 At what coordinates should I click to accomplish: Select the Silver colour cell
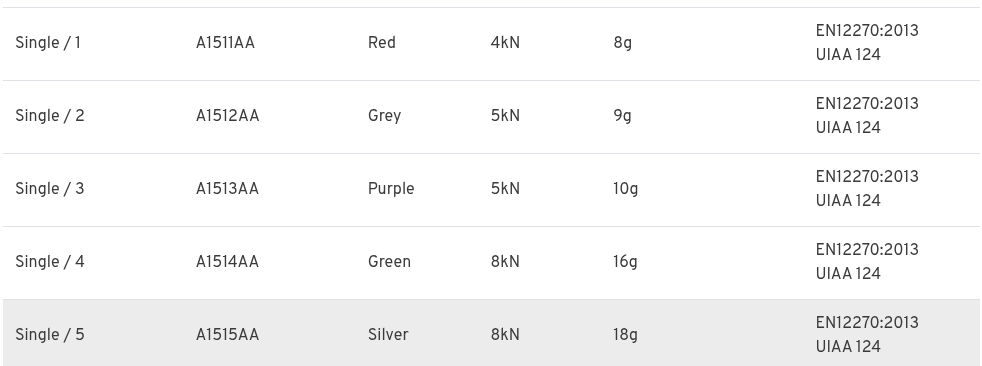388,335
